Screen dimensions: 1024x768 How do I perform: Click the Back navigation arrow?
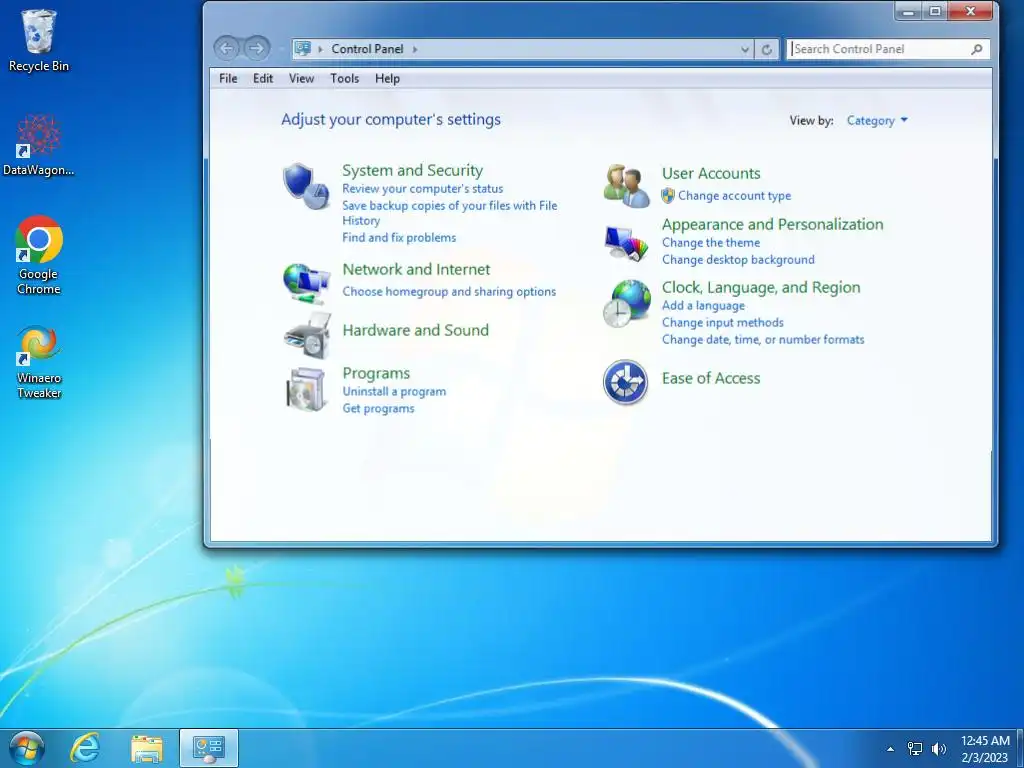[x=227, y=48]
